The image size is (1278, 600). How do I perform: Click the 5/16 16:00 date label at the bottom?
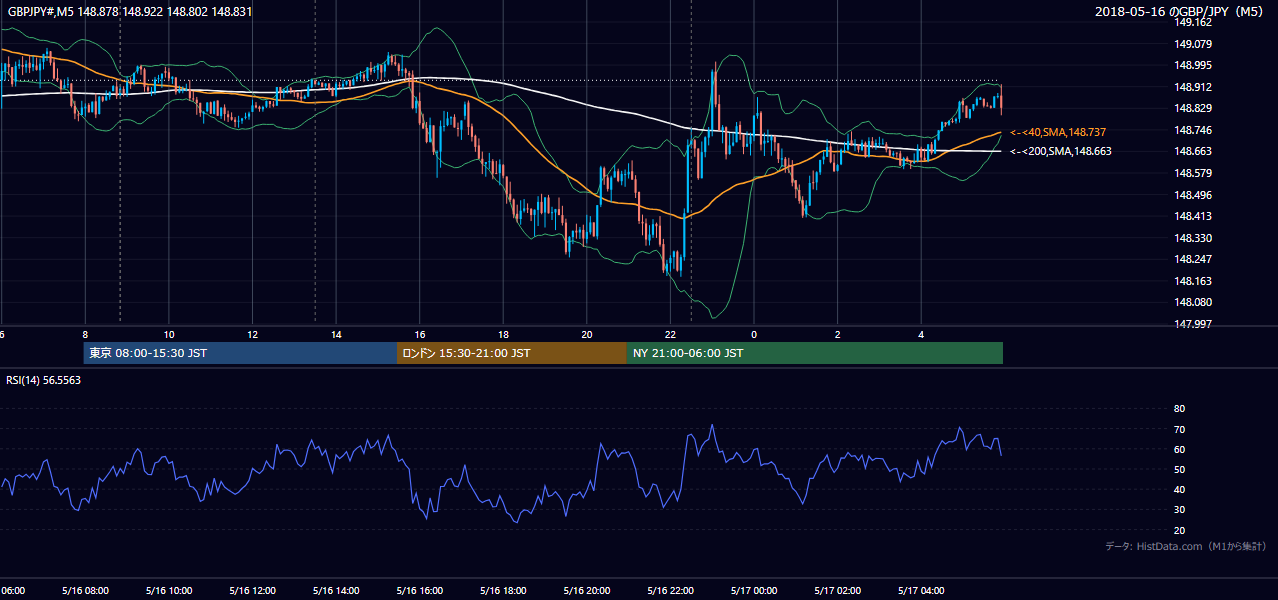pos(420,591)
